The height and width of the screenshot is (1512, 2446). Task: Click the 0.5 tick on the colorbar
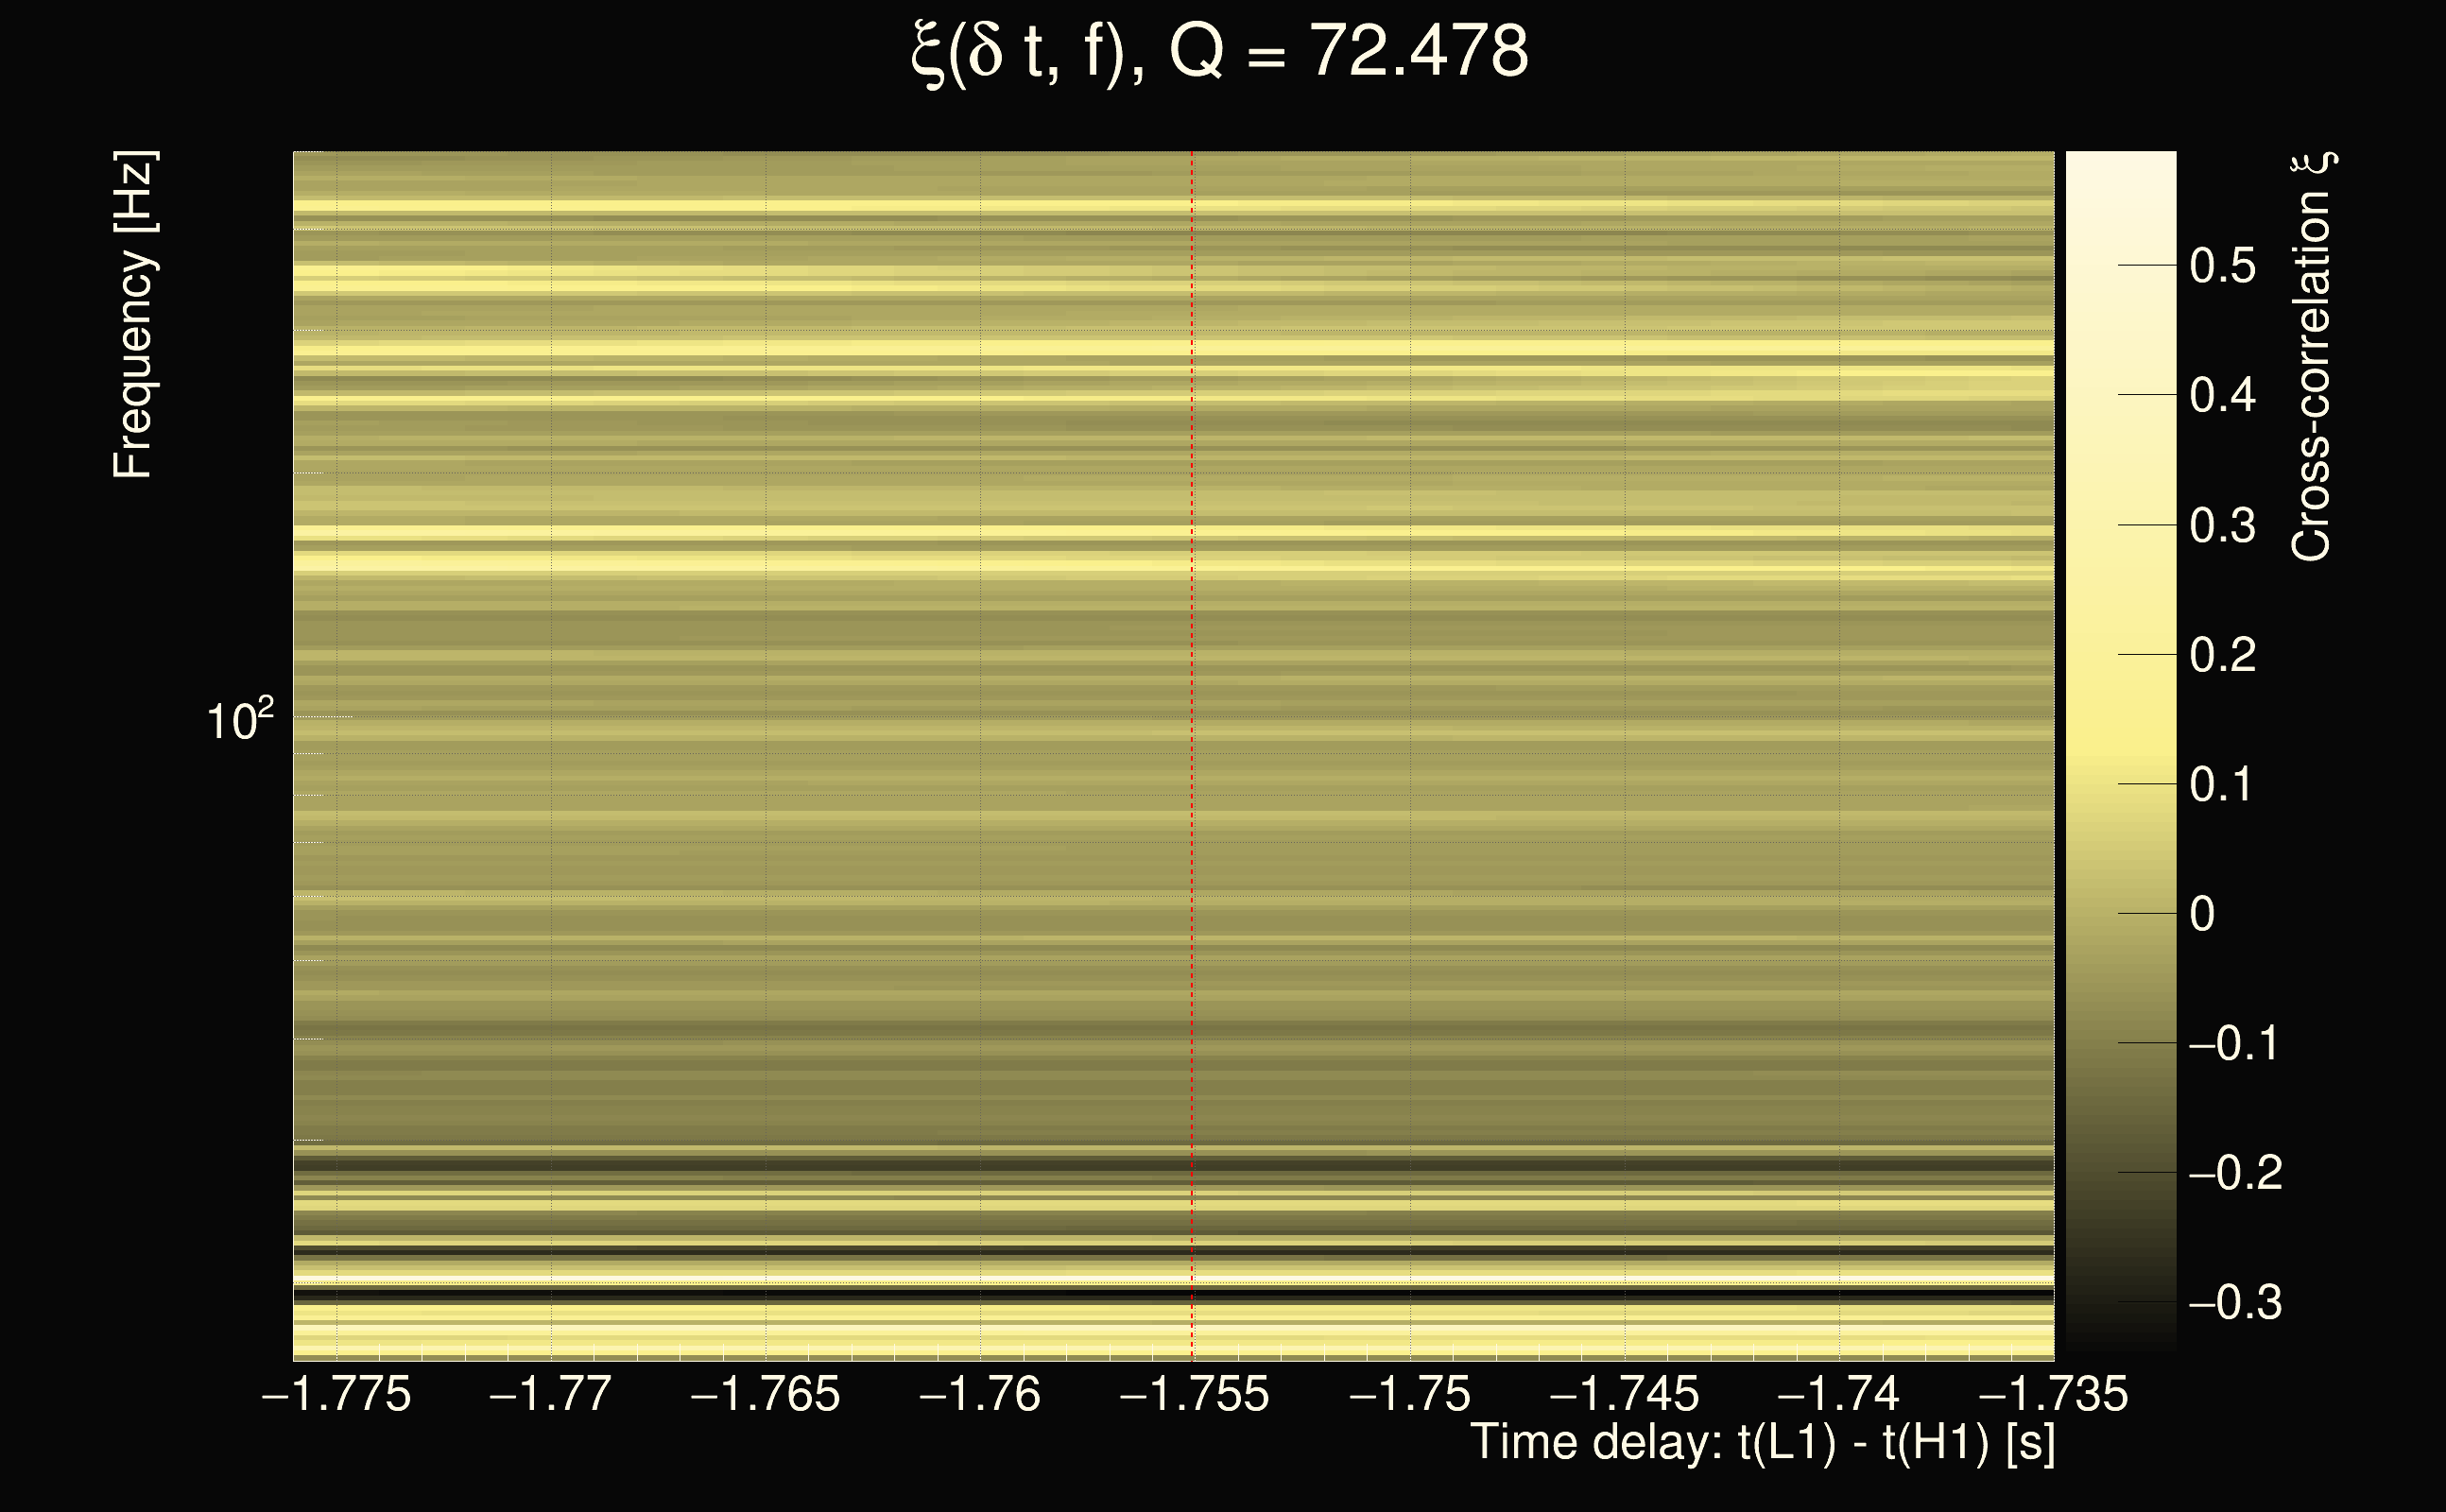[x=2222, y=266]
